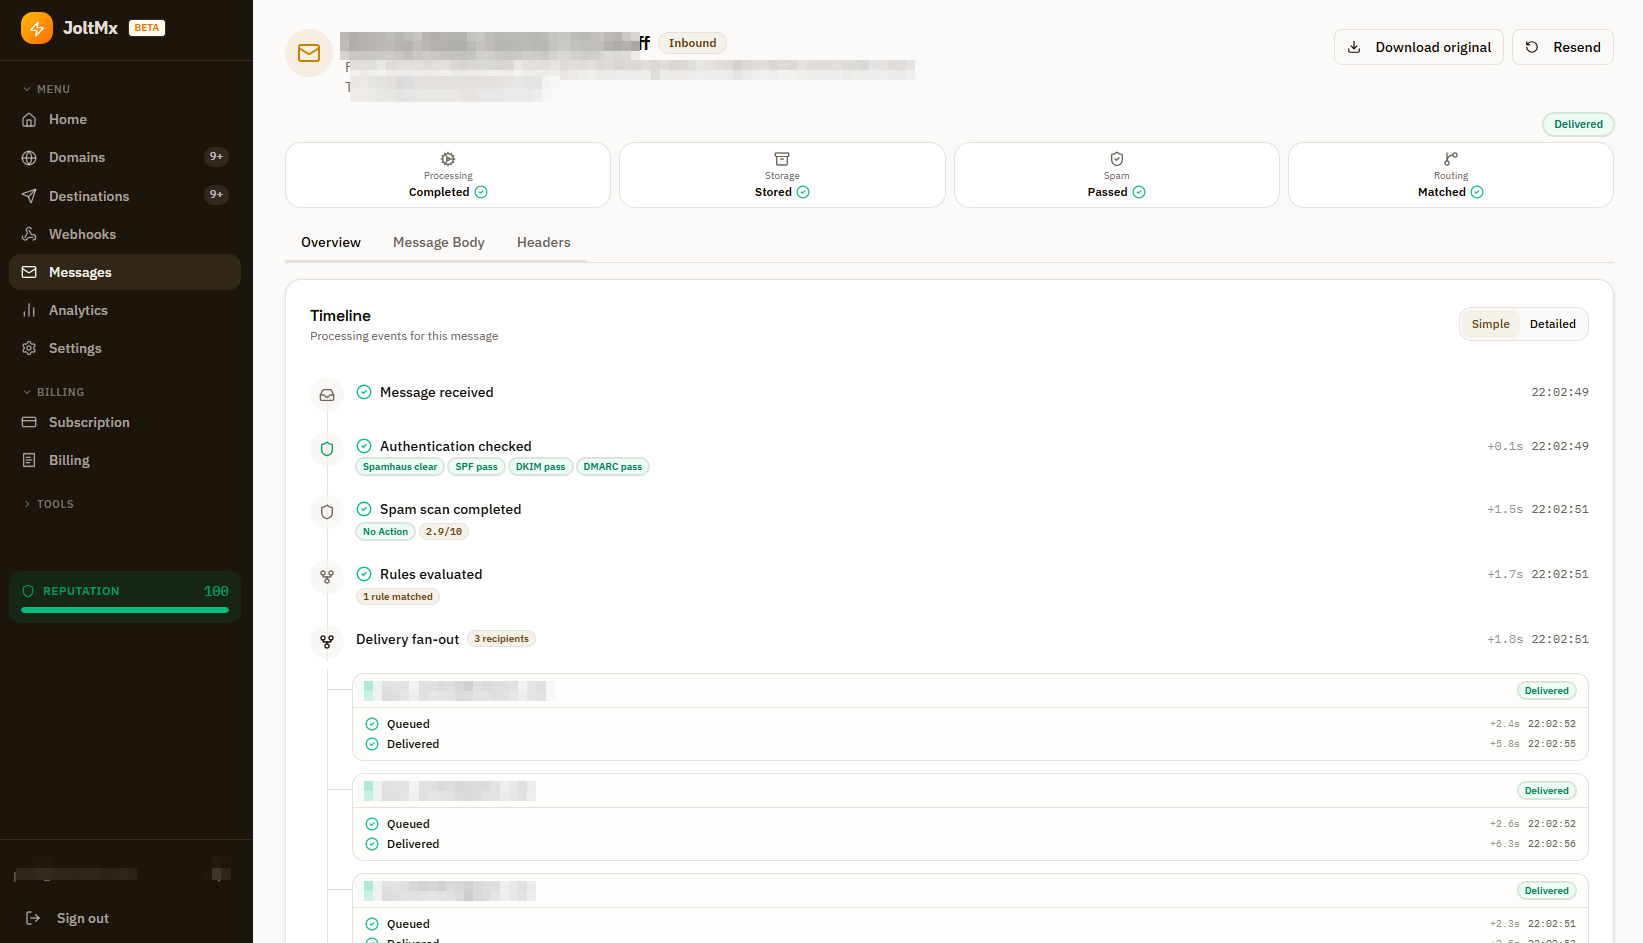Expand the TOOLS section

coord(49,504)
